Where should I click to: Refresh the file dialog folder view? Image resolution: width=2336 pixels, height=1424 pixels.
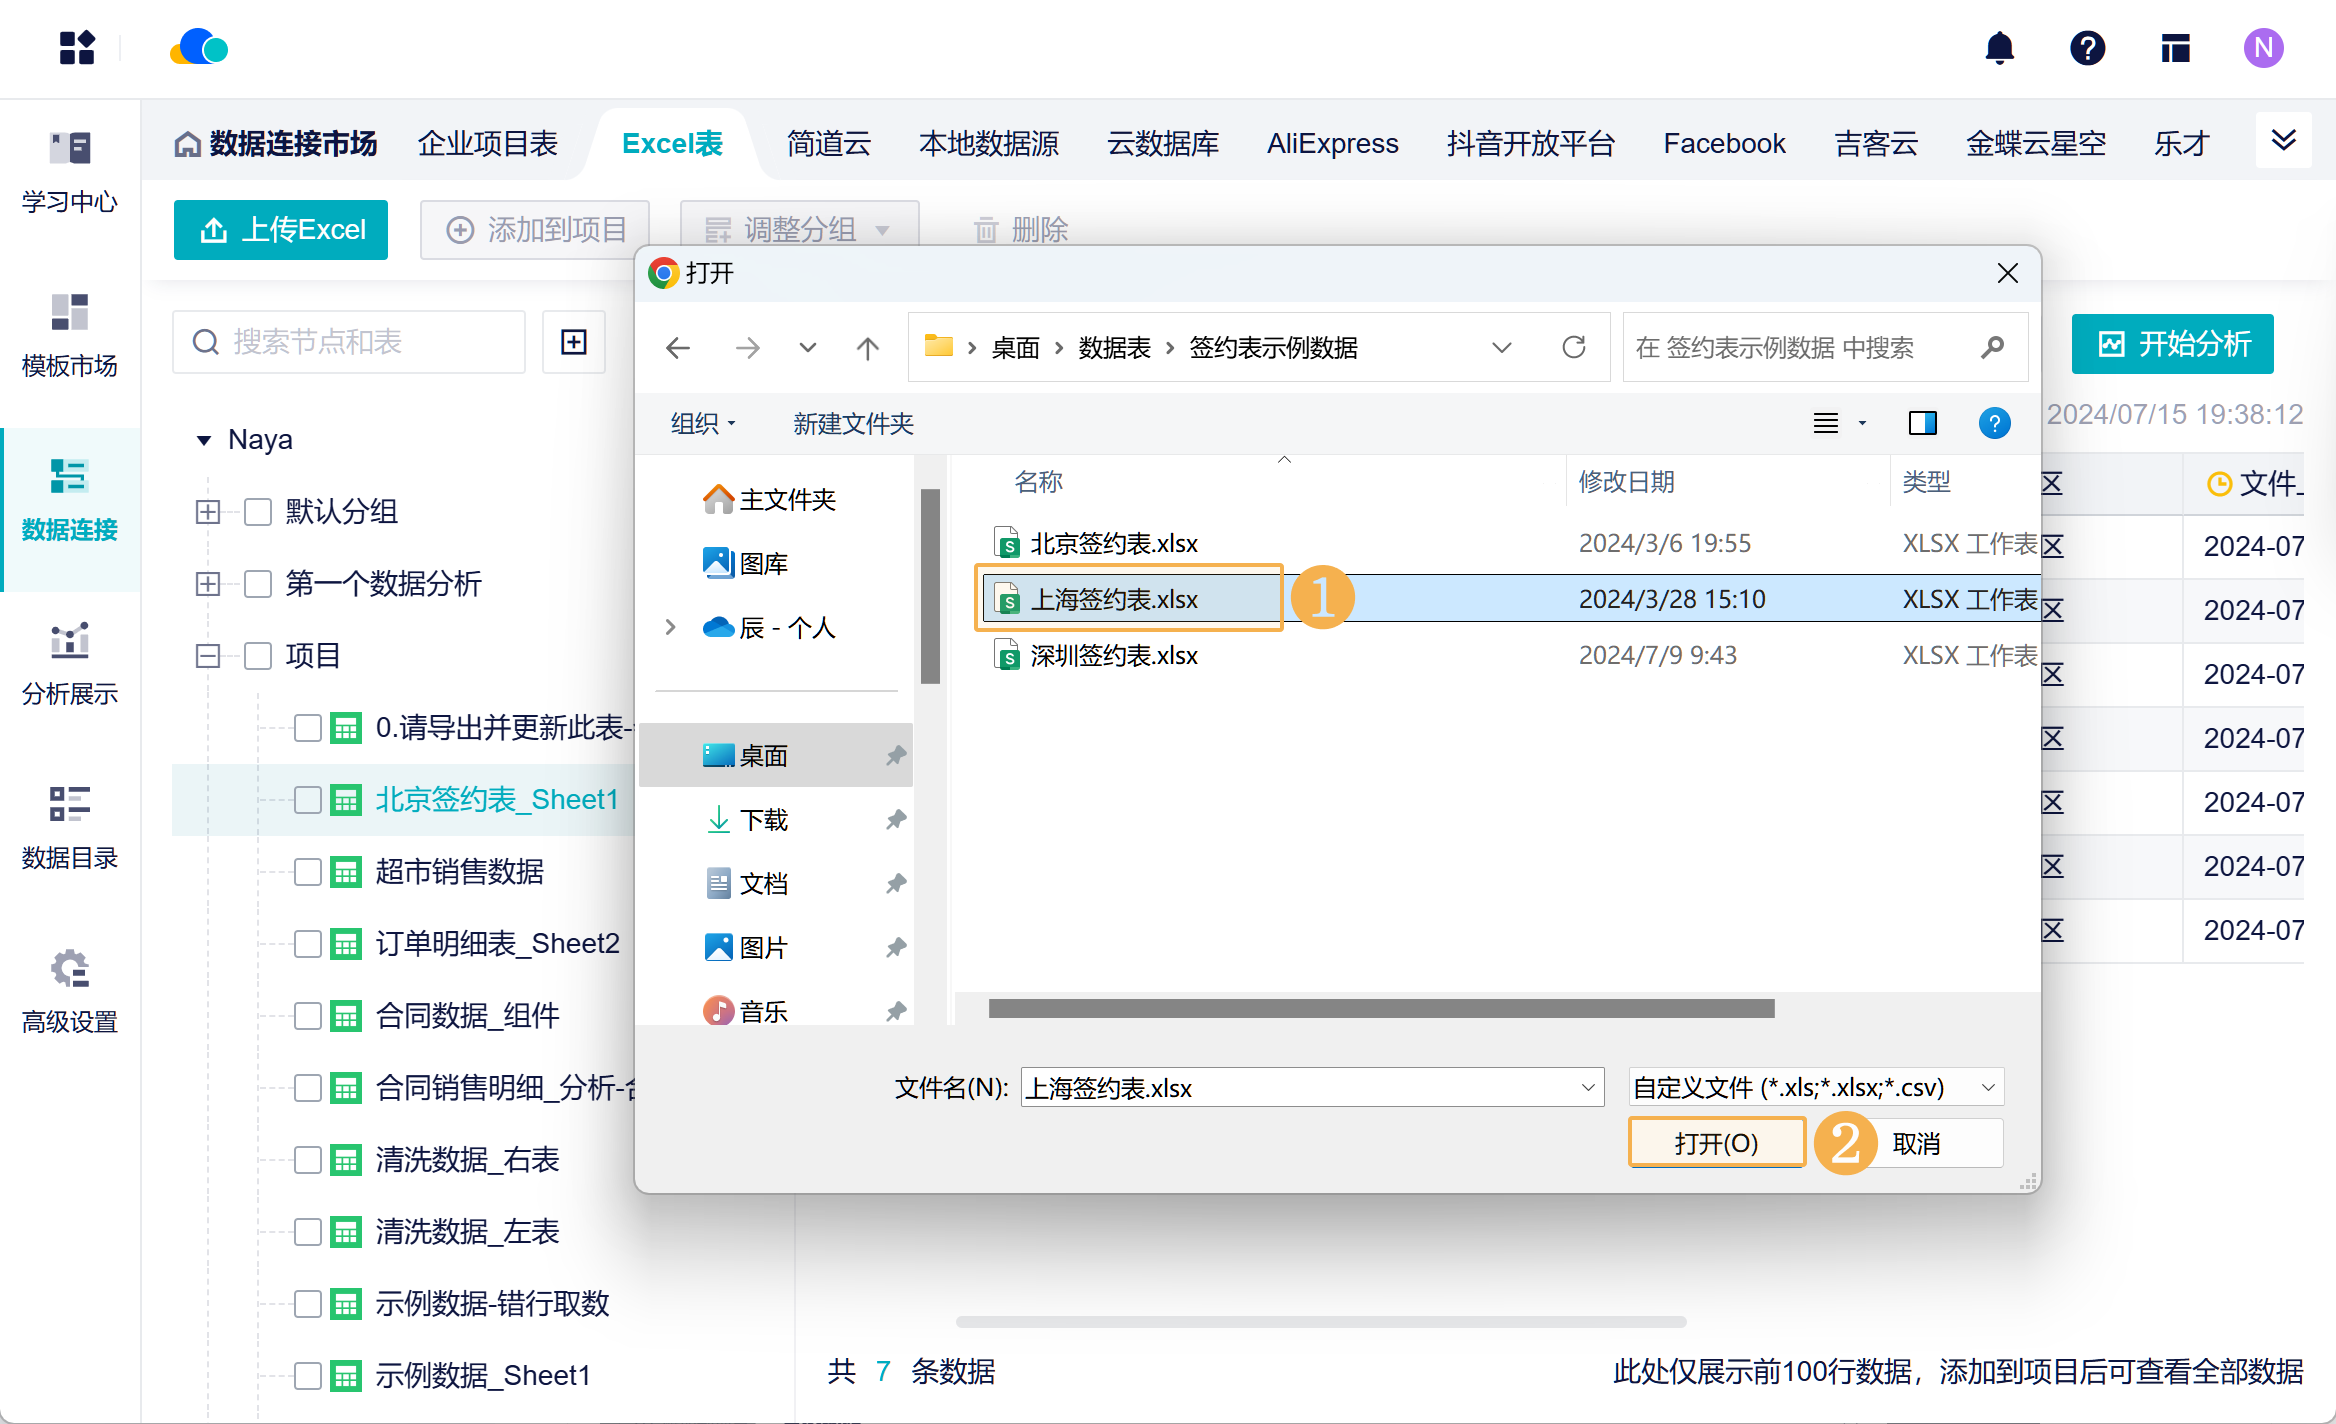coord(1574,347)
